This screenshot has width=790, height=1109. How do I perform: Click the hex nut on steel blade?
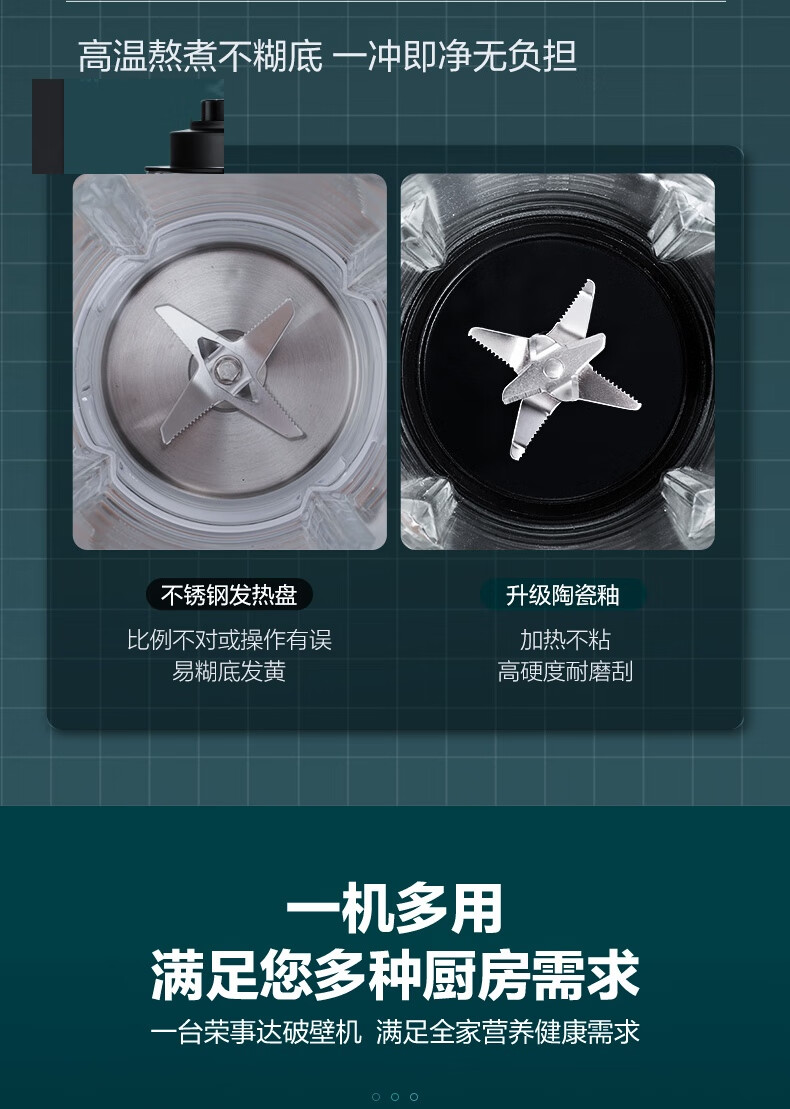coord(227,367)
